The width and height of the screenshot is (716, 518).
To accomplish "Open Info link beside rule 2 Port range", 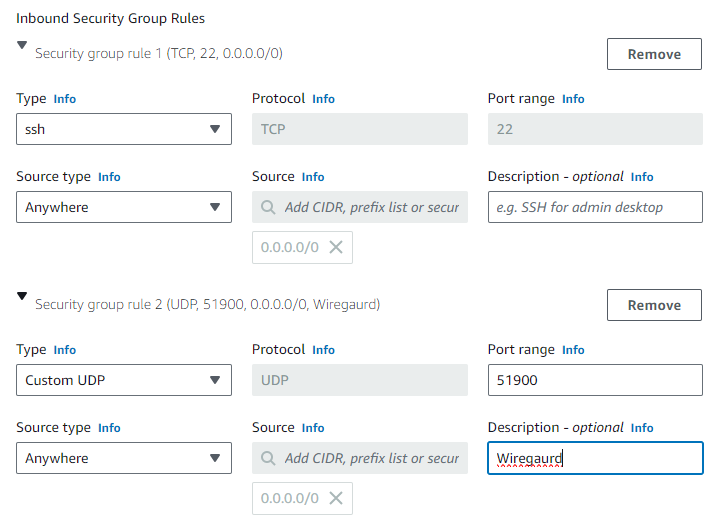I will click(x=573, y=350).
